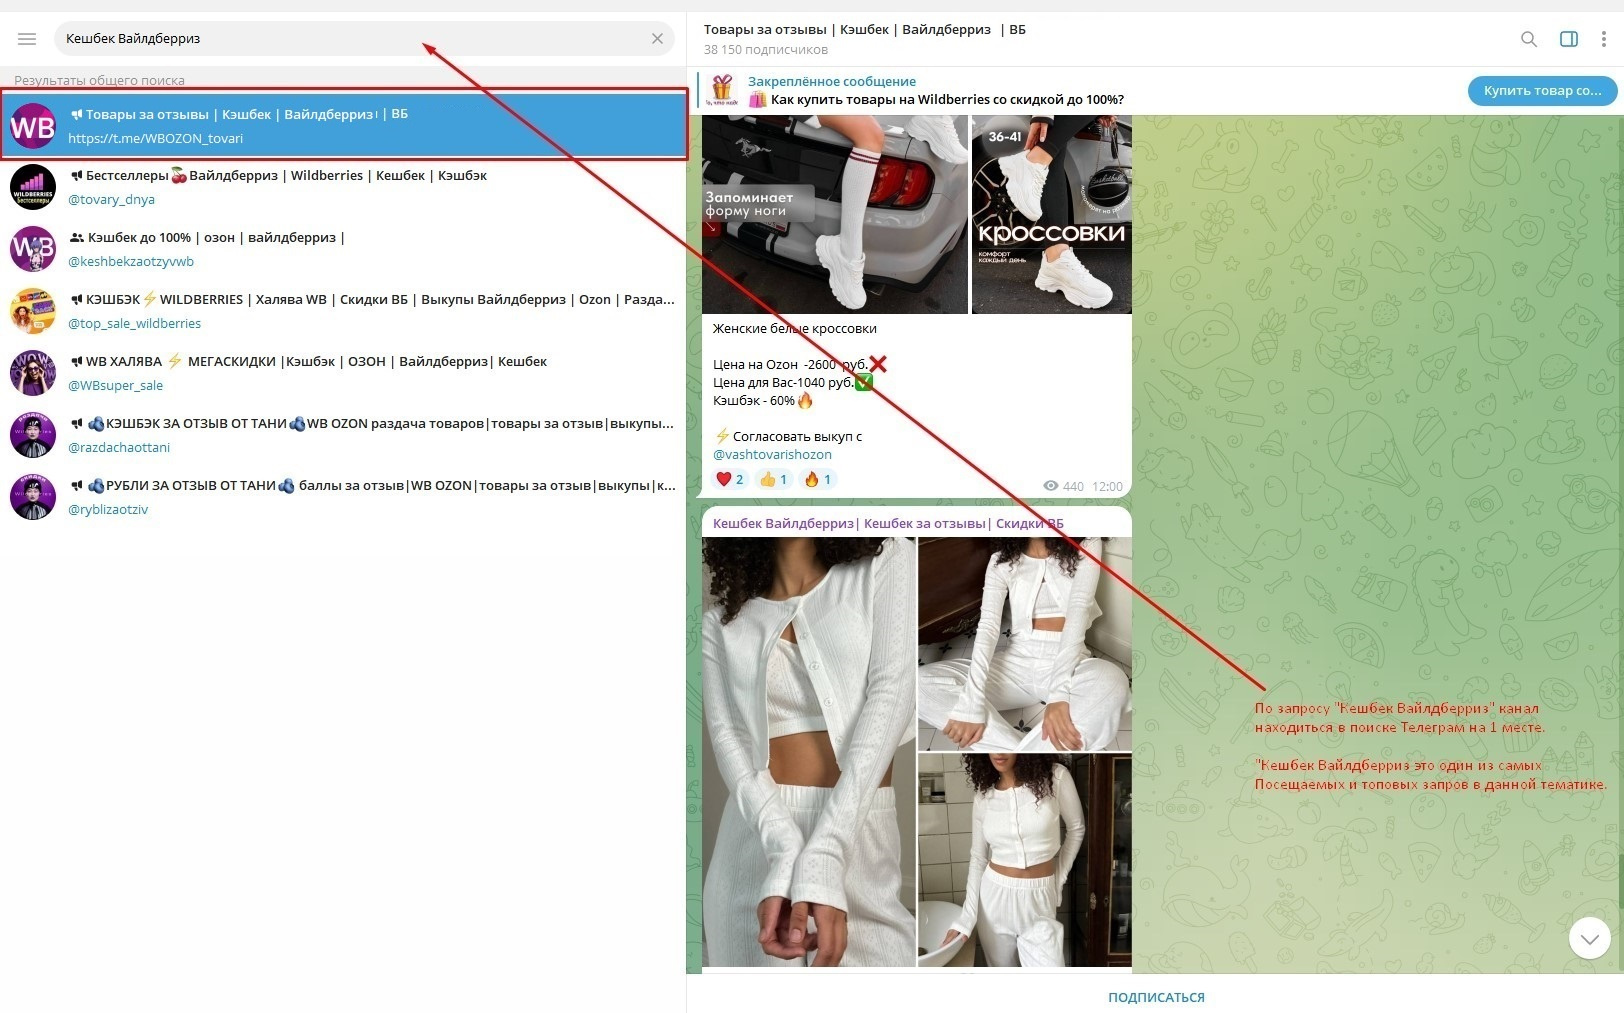Click the pinned message gift thumbnail
This screenshot has width=1624, height=1013.
[722, 90]
